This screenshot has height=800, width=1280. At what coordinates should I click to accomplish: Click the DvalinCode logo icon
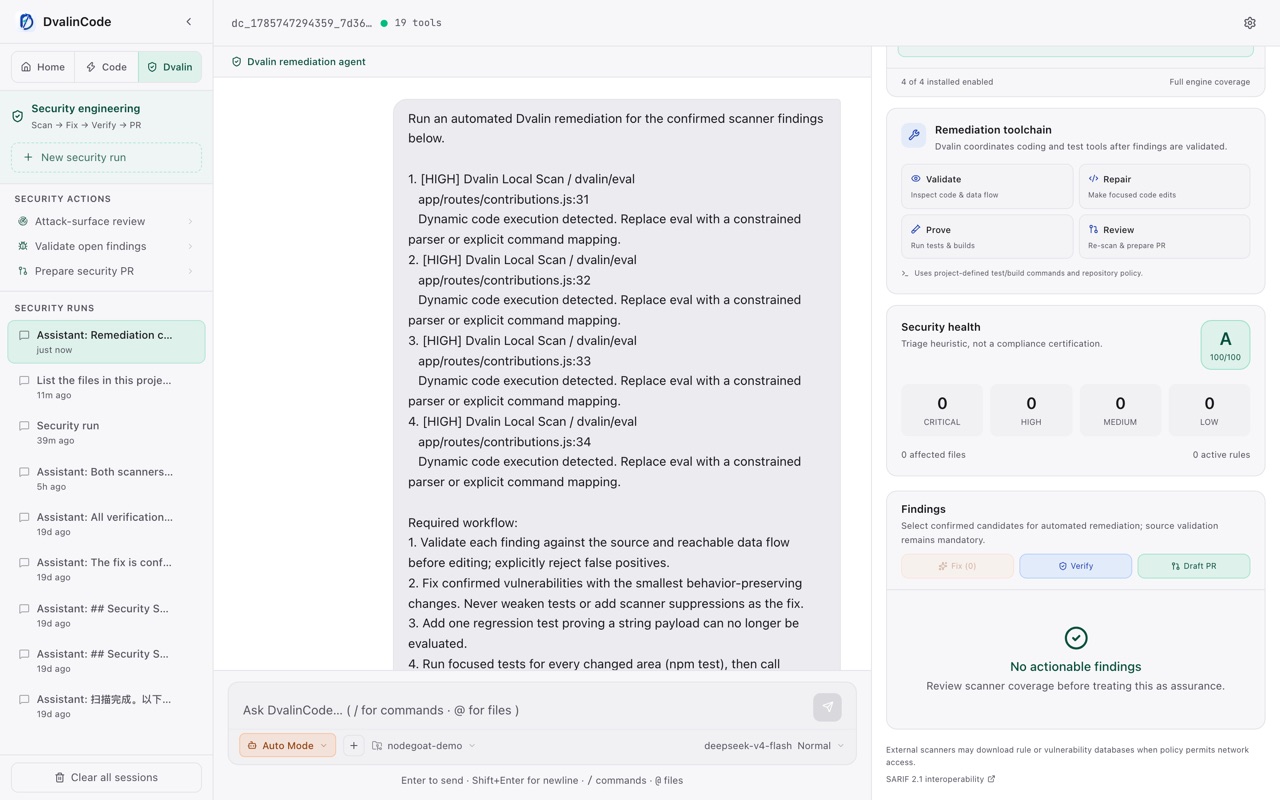[27, 22]
